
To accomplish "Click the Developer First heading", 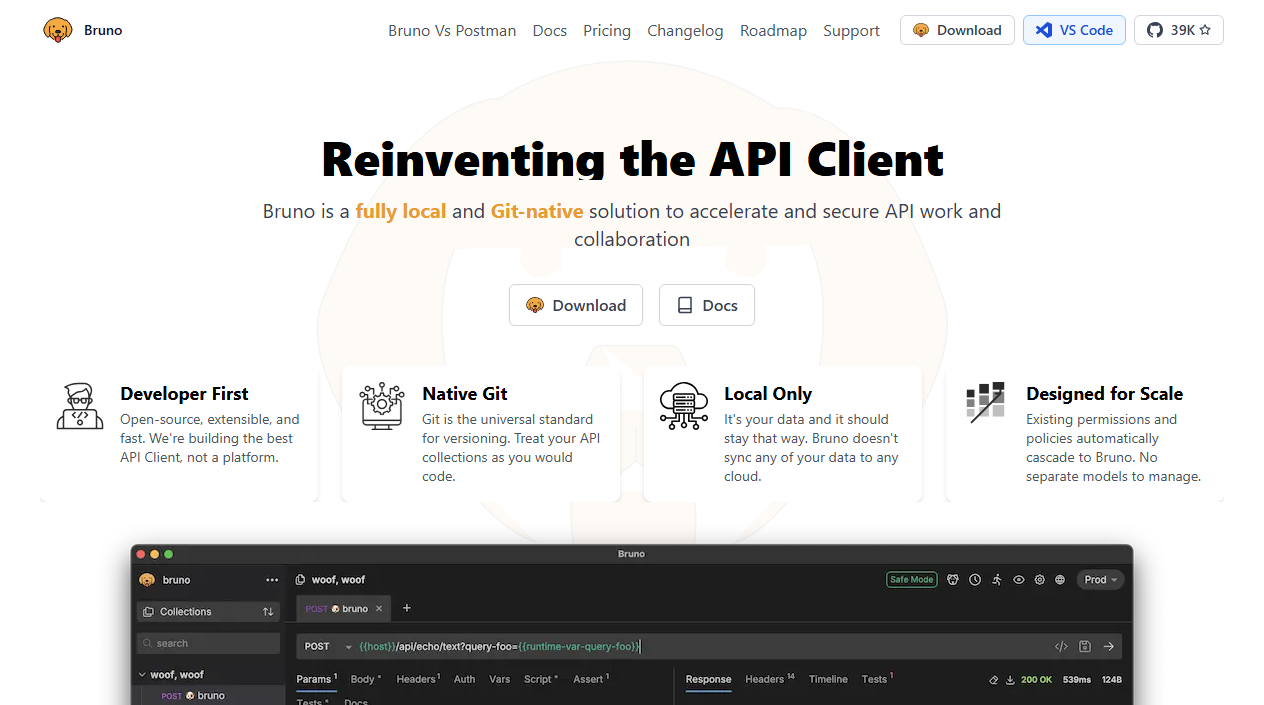I will pos(184,393).
